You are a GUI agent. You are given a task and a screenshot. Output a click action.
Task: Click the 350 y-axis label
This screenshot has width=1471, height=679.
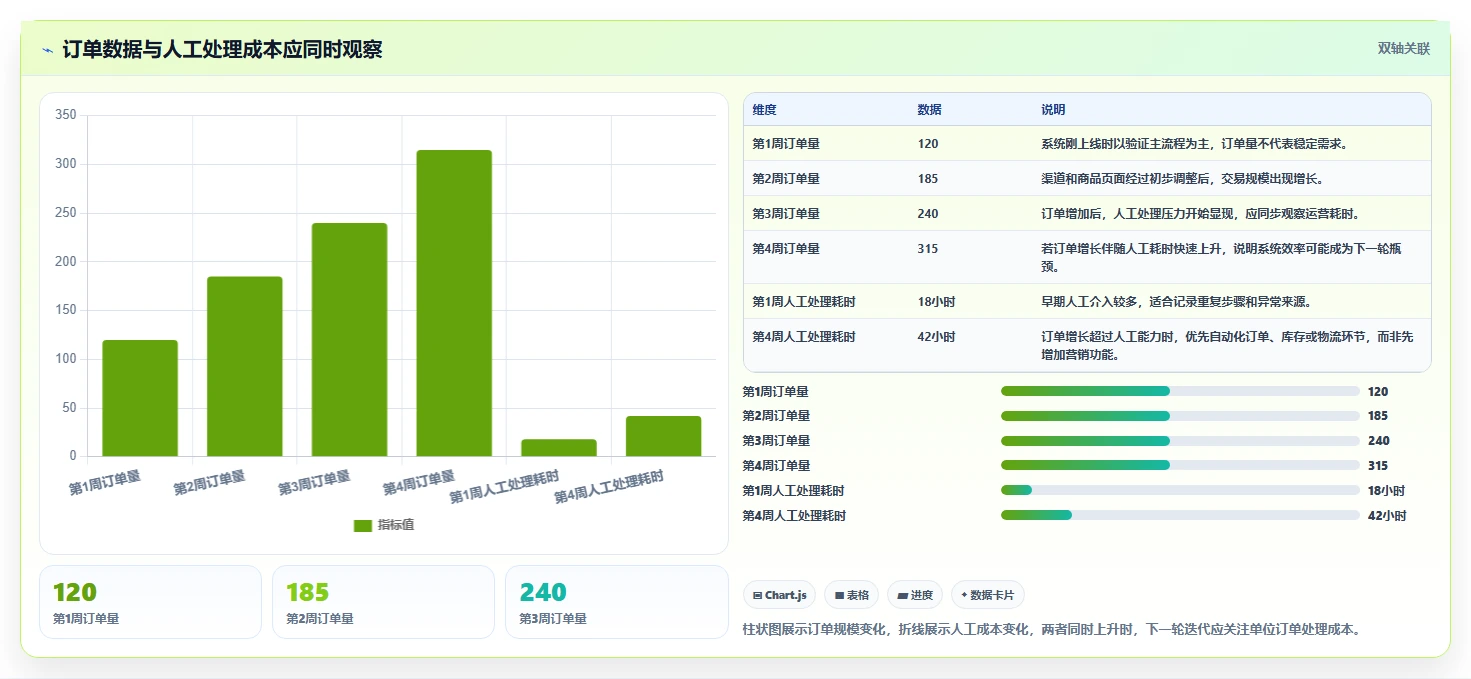click(x=66, y=115)
